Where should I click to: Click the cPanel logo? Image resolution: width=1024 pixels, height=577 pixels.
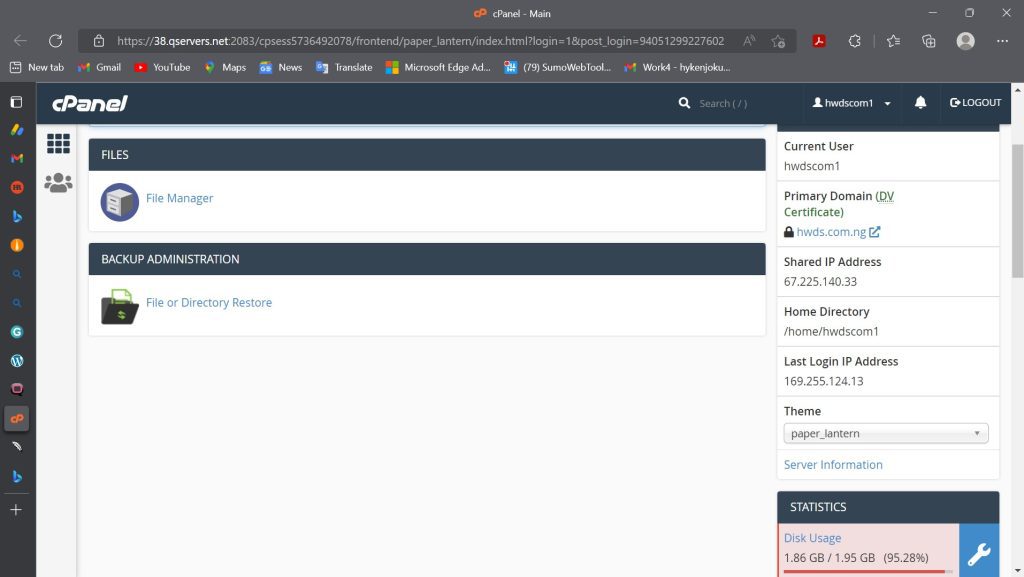(89, 103)
